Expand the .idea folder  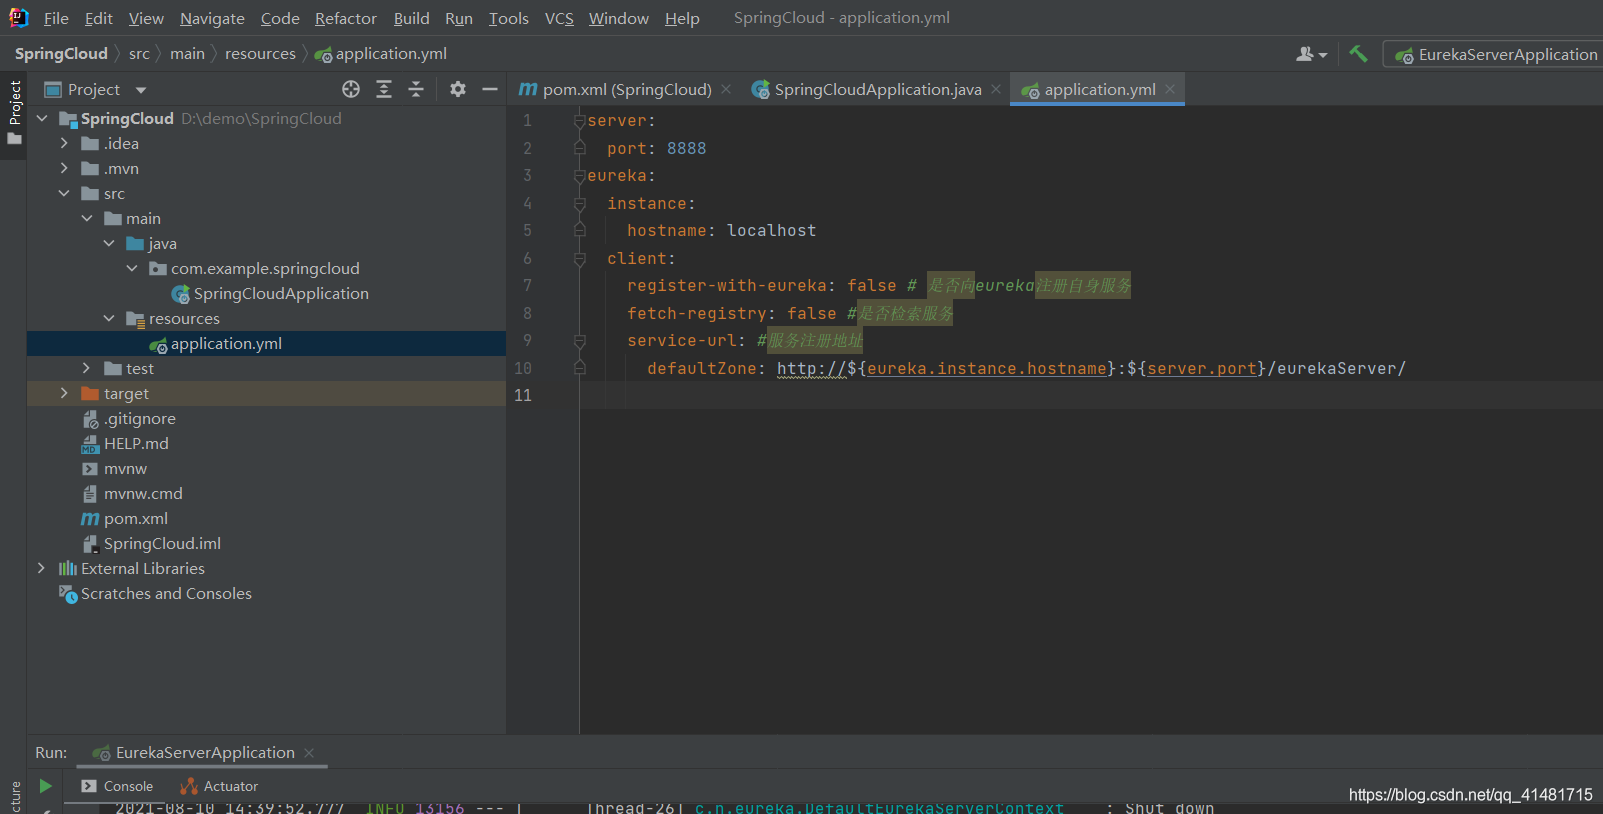[x=64, y=143]
